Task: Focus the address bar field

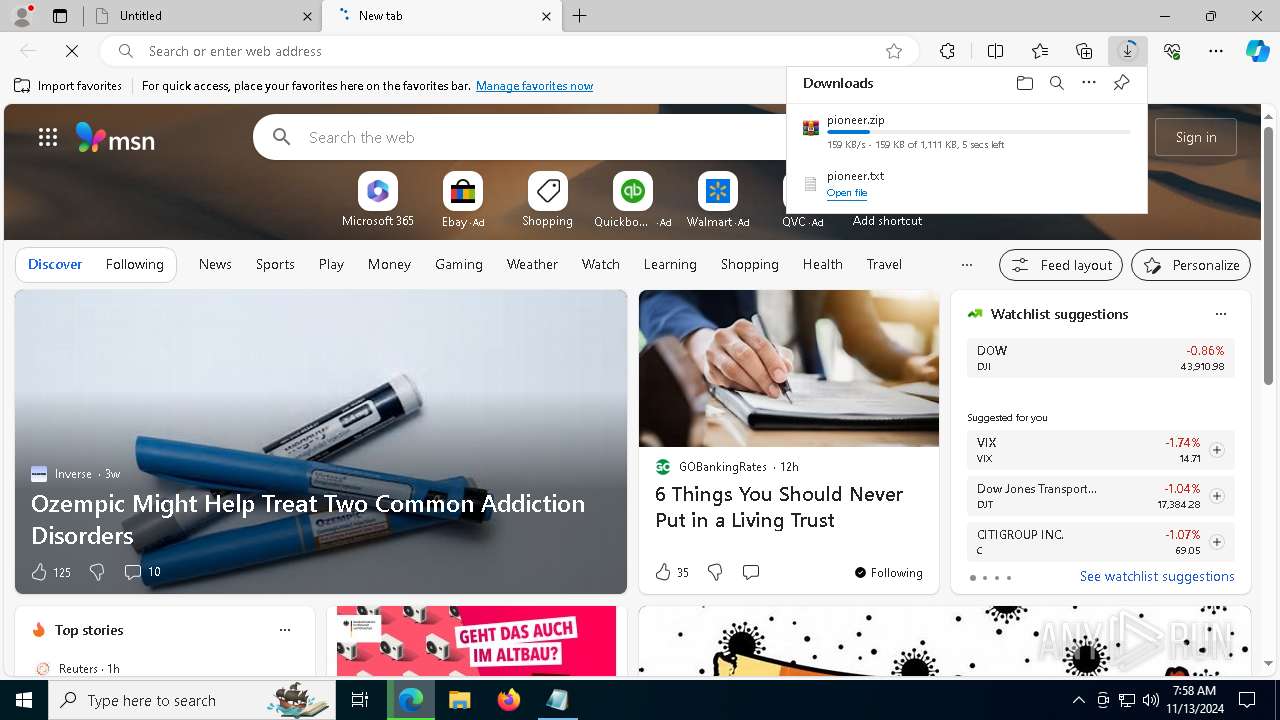Action: tap(510, 51)
